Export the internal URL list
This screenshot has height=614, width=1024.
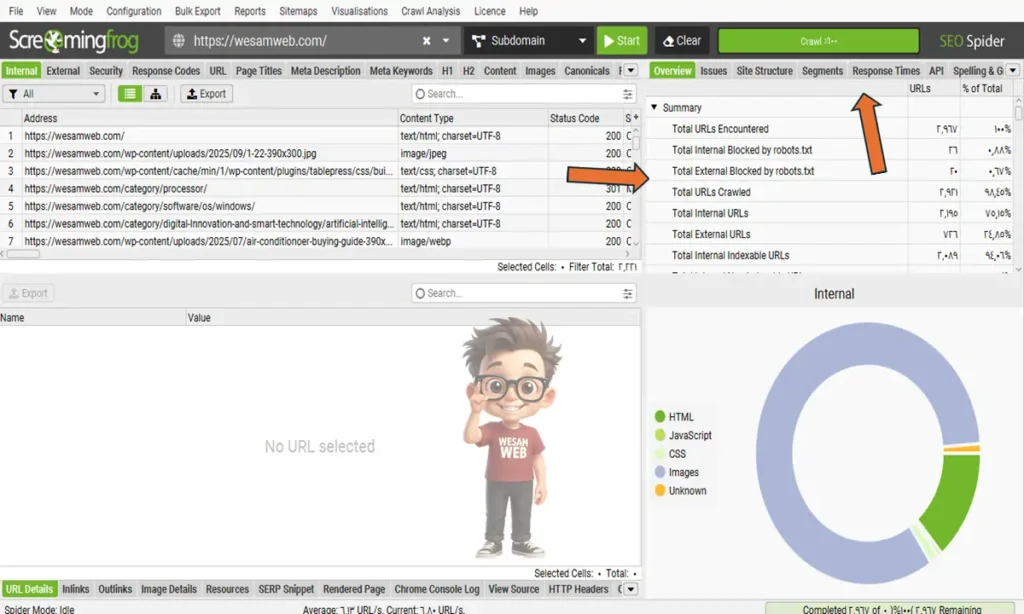205,94
